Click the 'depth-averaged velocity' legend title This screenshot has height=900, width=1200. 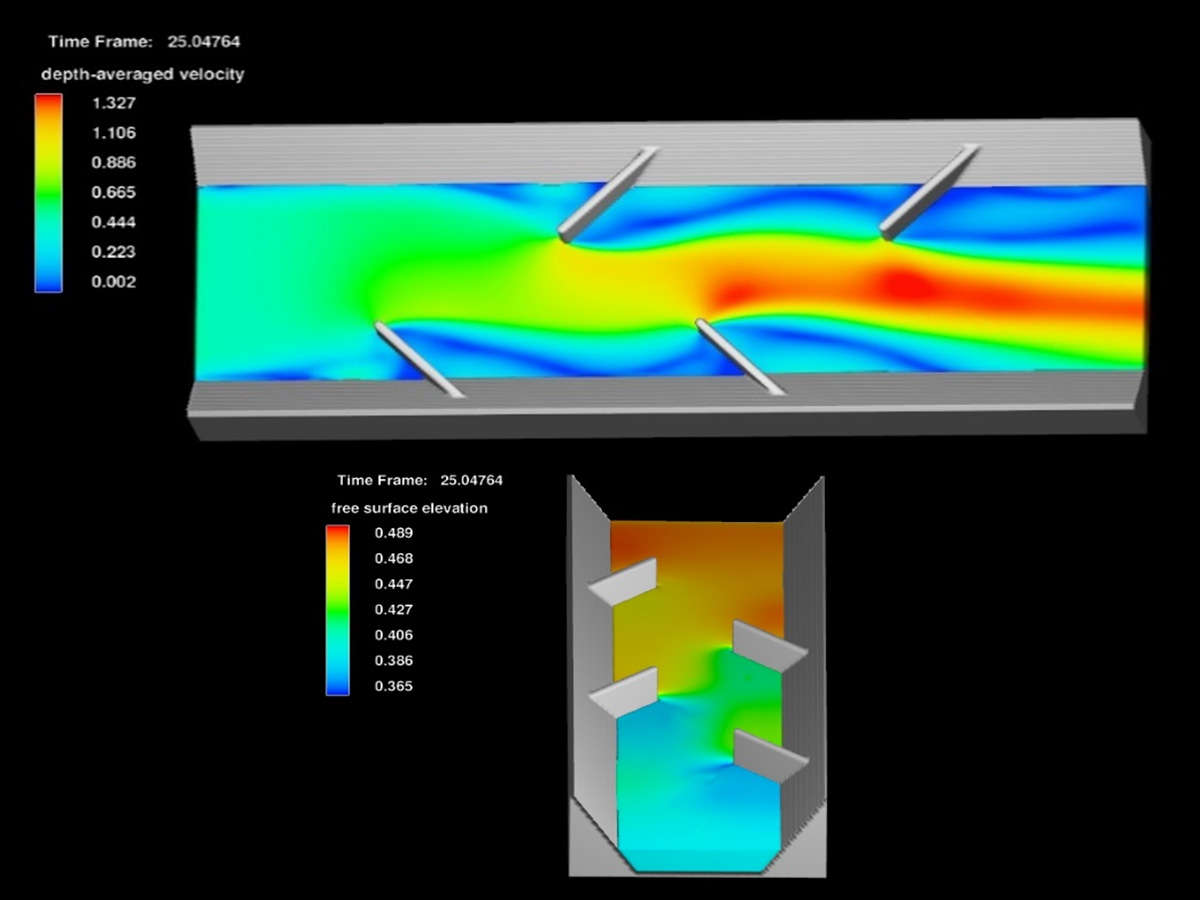[x=143, y=74]
